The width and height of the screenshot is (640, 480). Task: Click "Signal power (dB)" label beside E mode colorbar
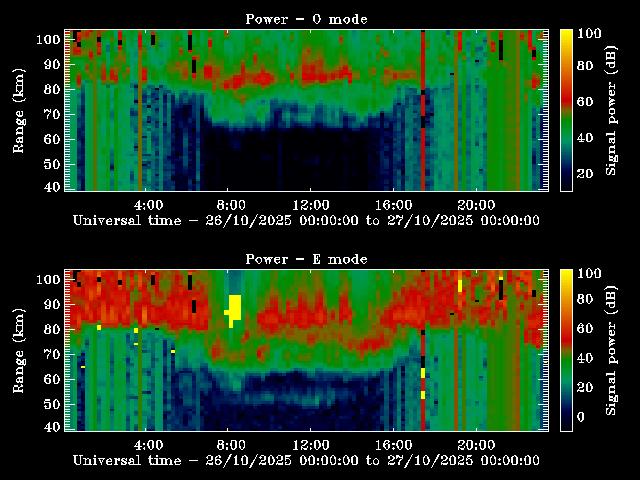611,350
